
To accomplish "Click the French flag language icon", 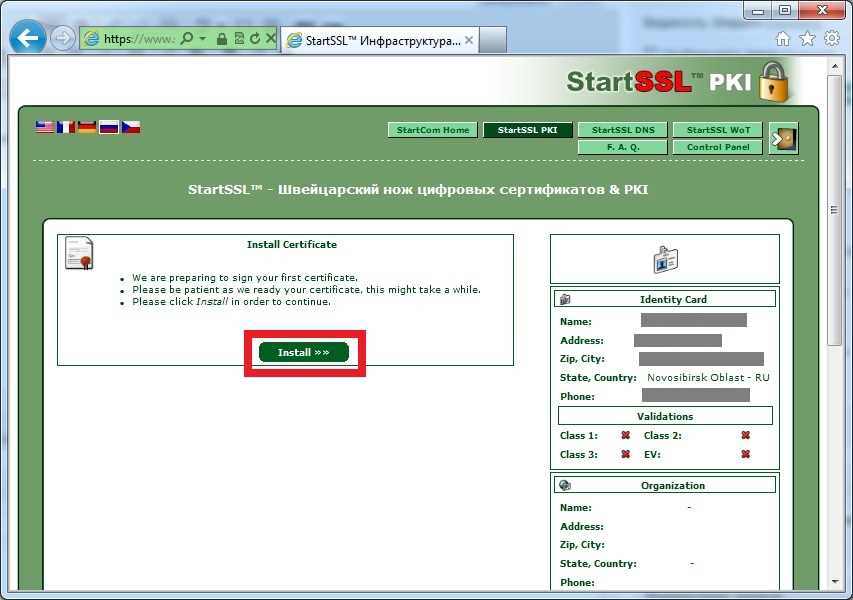I will tap(66, 127).
